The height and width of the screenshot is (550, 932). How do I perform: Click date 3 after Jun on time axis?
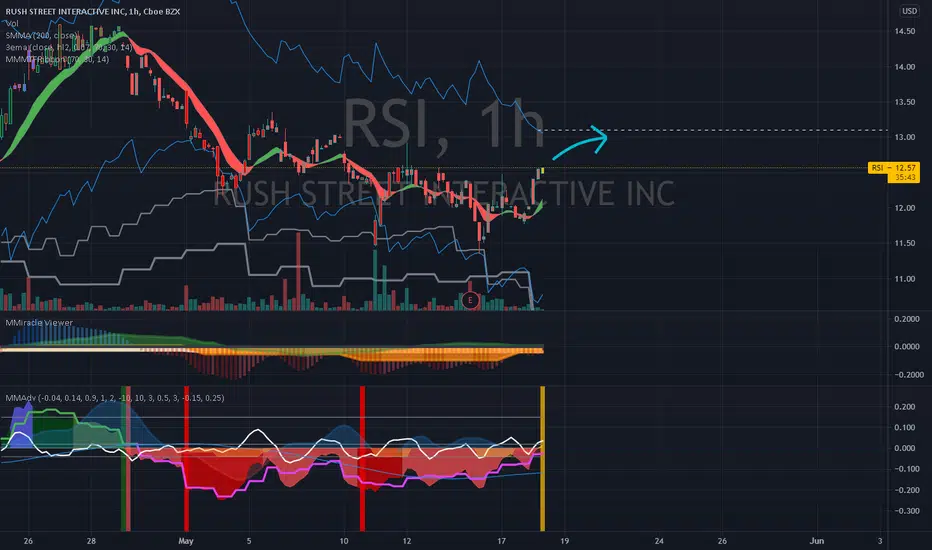(x=880, y=541)
